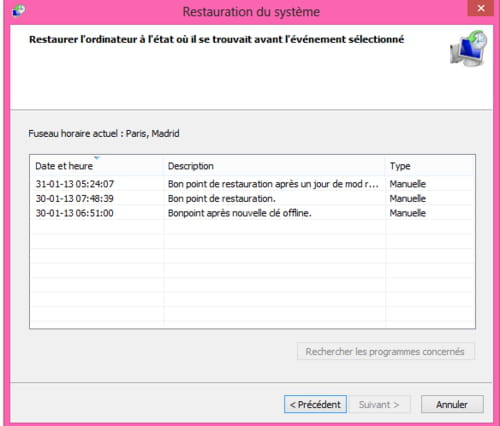This screenshot has height=426, width=500.
Task: Click Manuelle type in the first row
Action: (408, 184)
